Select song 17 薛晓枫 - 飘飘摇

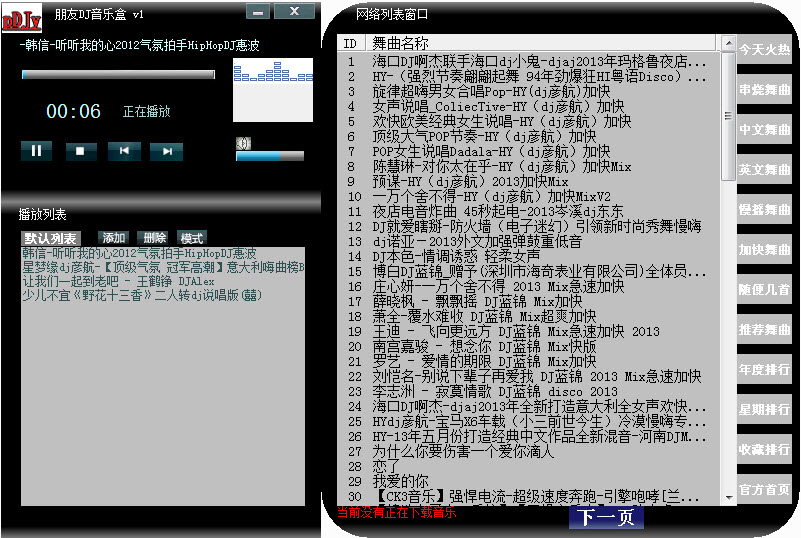pyautogui.click(x=529, y=301)
